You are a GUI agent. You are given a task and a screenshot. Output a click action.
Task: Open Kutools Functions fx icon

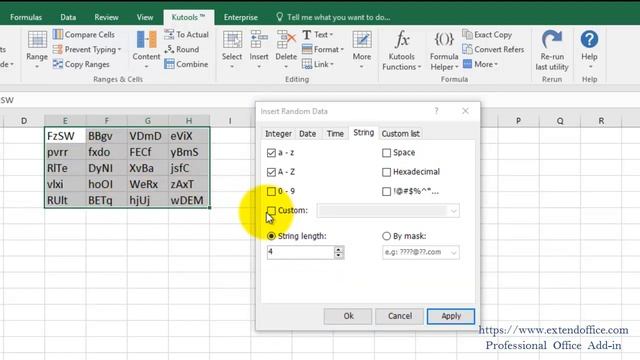pyautogui.click(x=402, y=40)
